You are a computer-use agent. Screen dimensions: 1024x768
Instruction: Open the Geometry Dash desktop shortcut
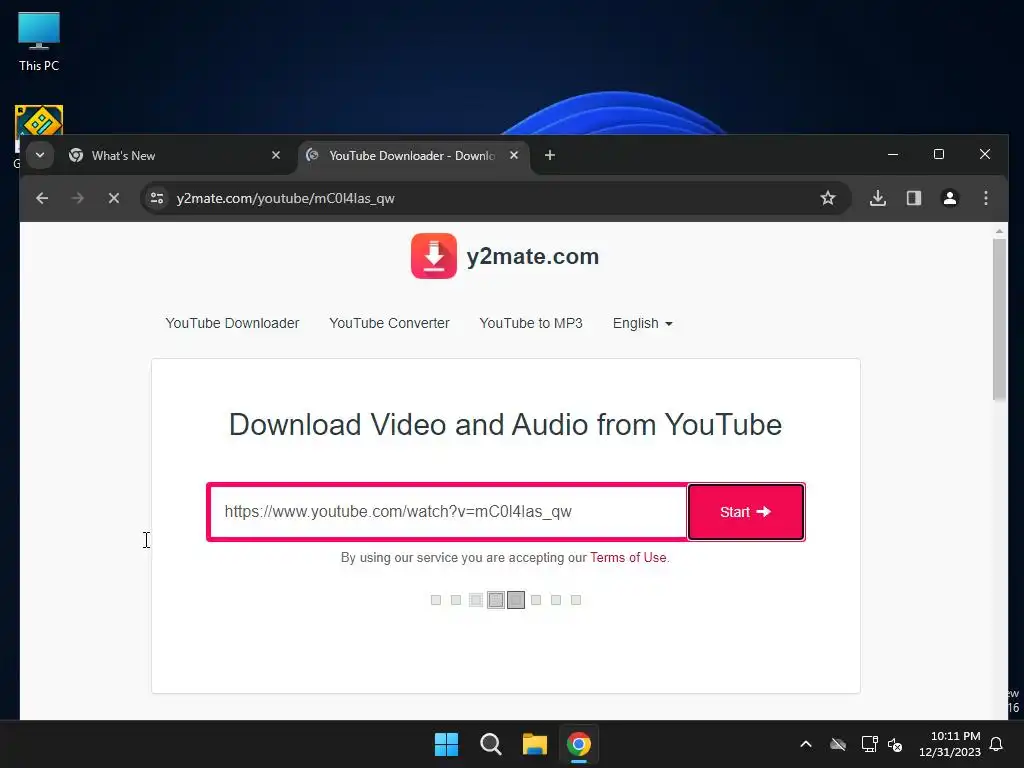click(x=39, y=120)
